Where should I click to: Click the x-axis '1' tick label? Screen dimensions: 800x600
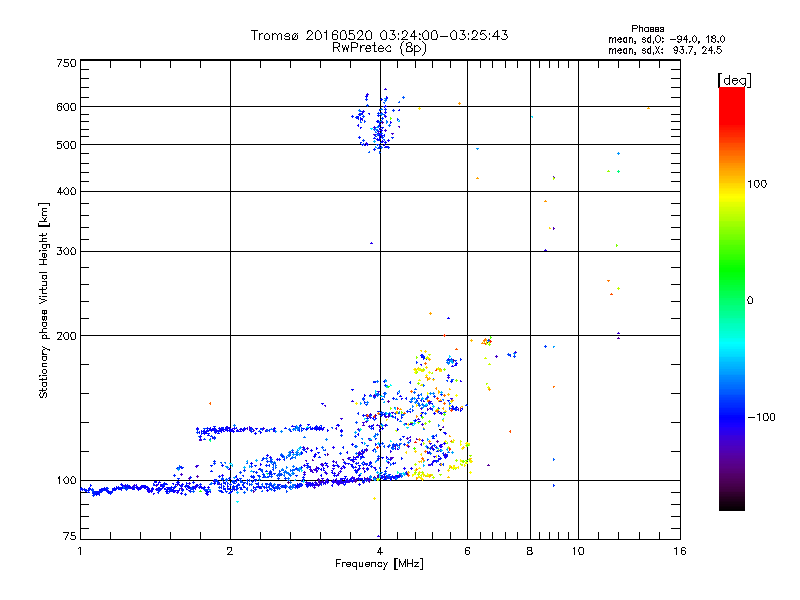pos(80,551)
